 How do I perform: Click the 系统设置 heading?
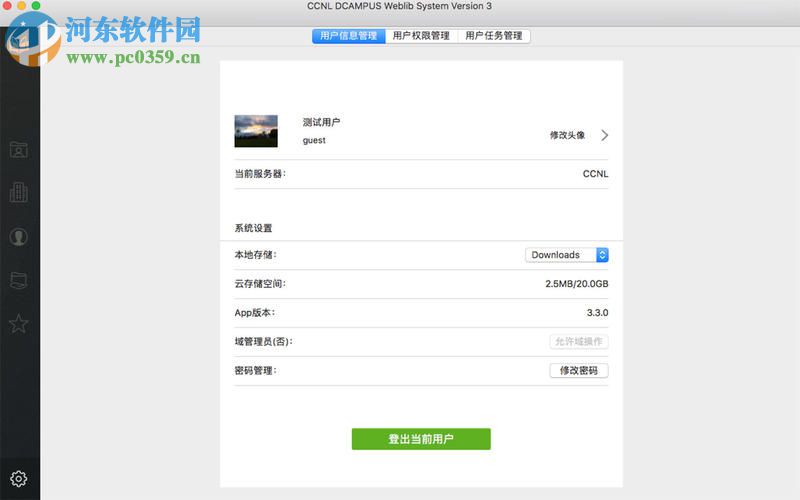[x=254, y=228]
